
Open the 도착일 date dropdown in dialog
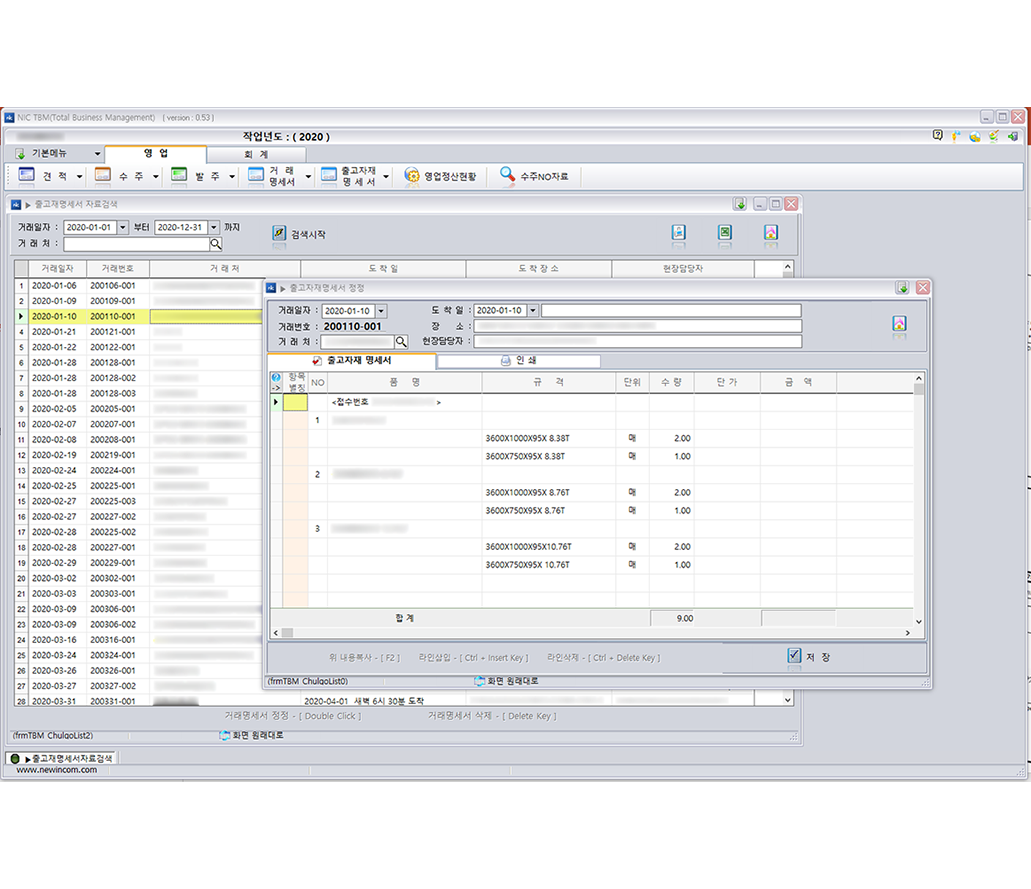click(532, 311)
